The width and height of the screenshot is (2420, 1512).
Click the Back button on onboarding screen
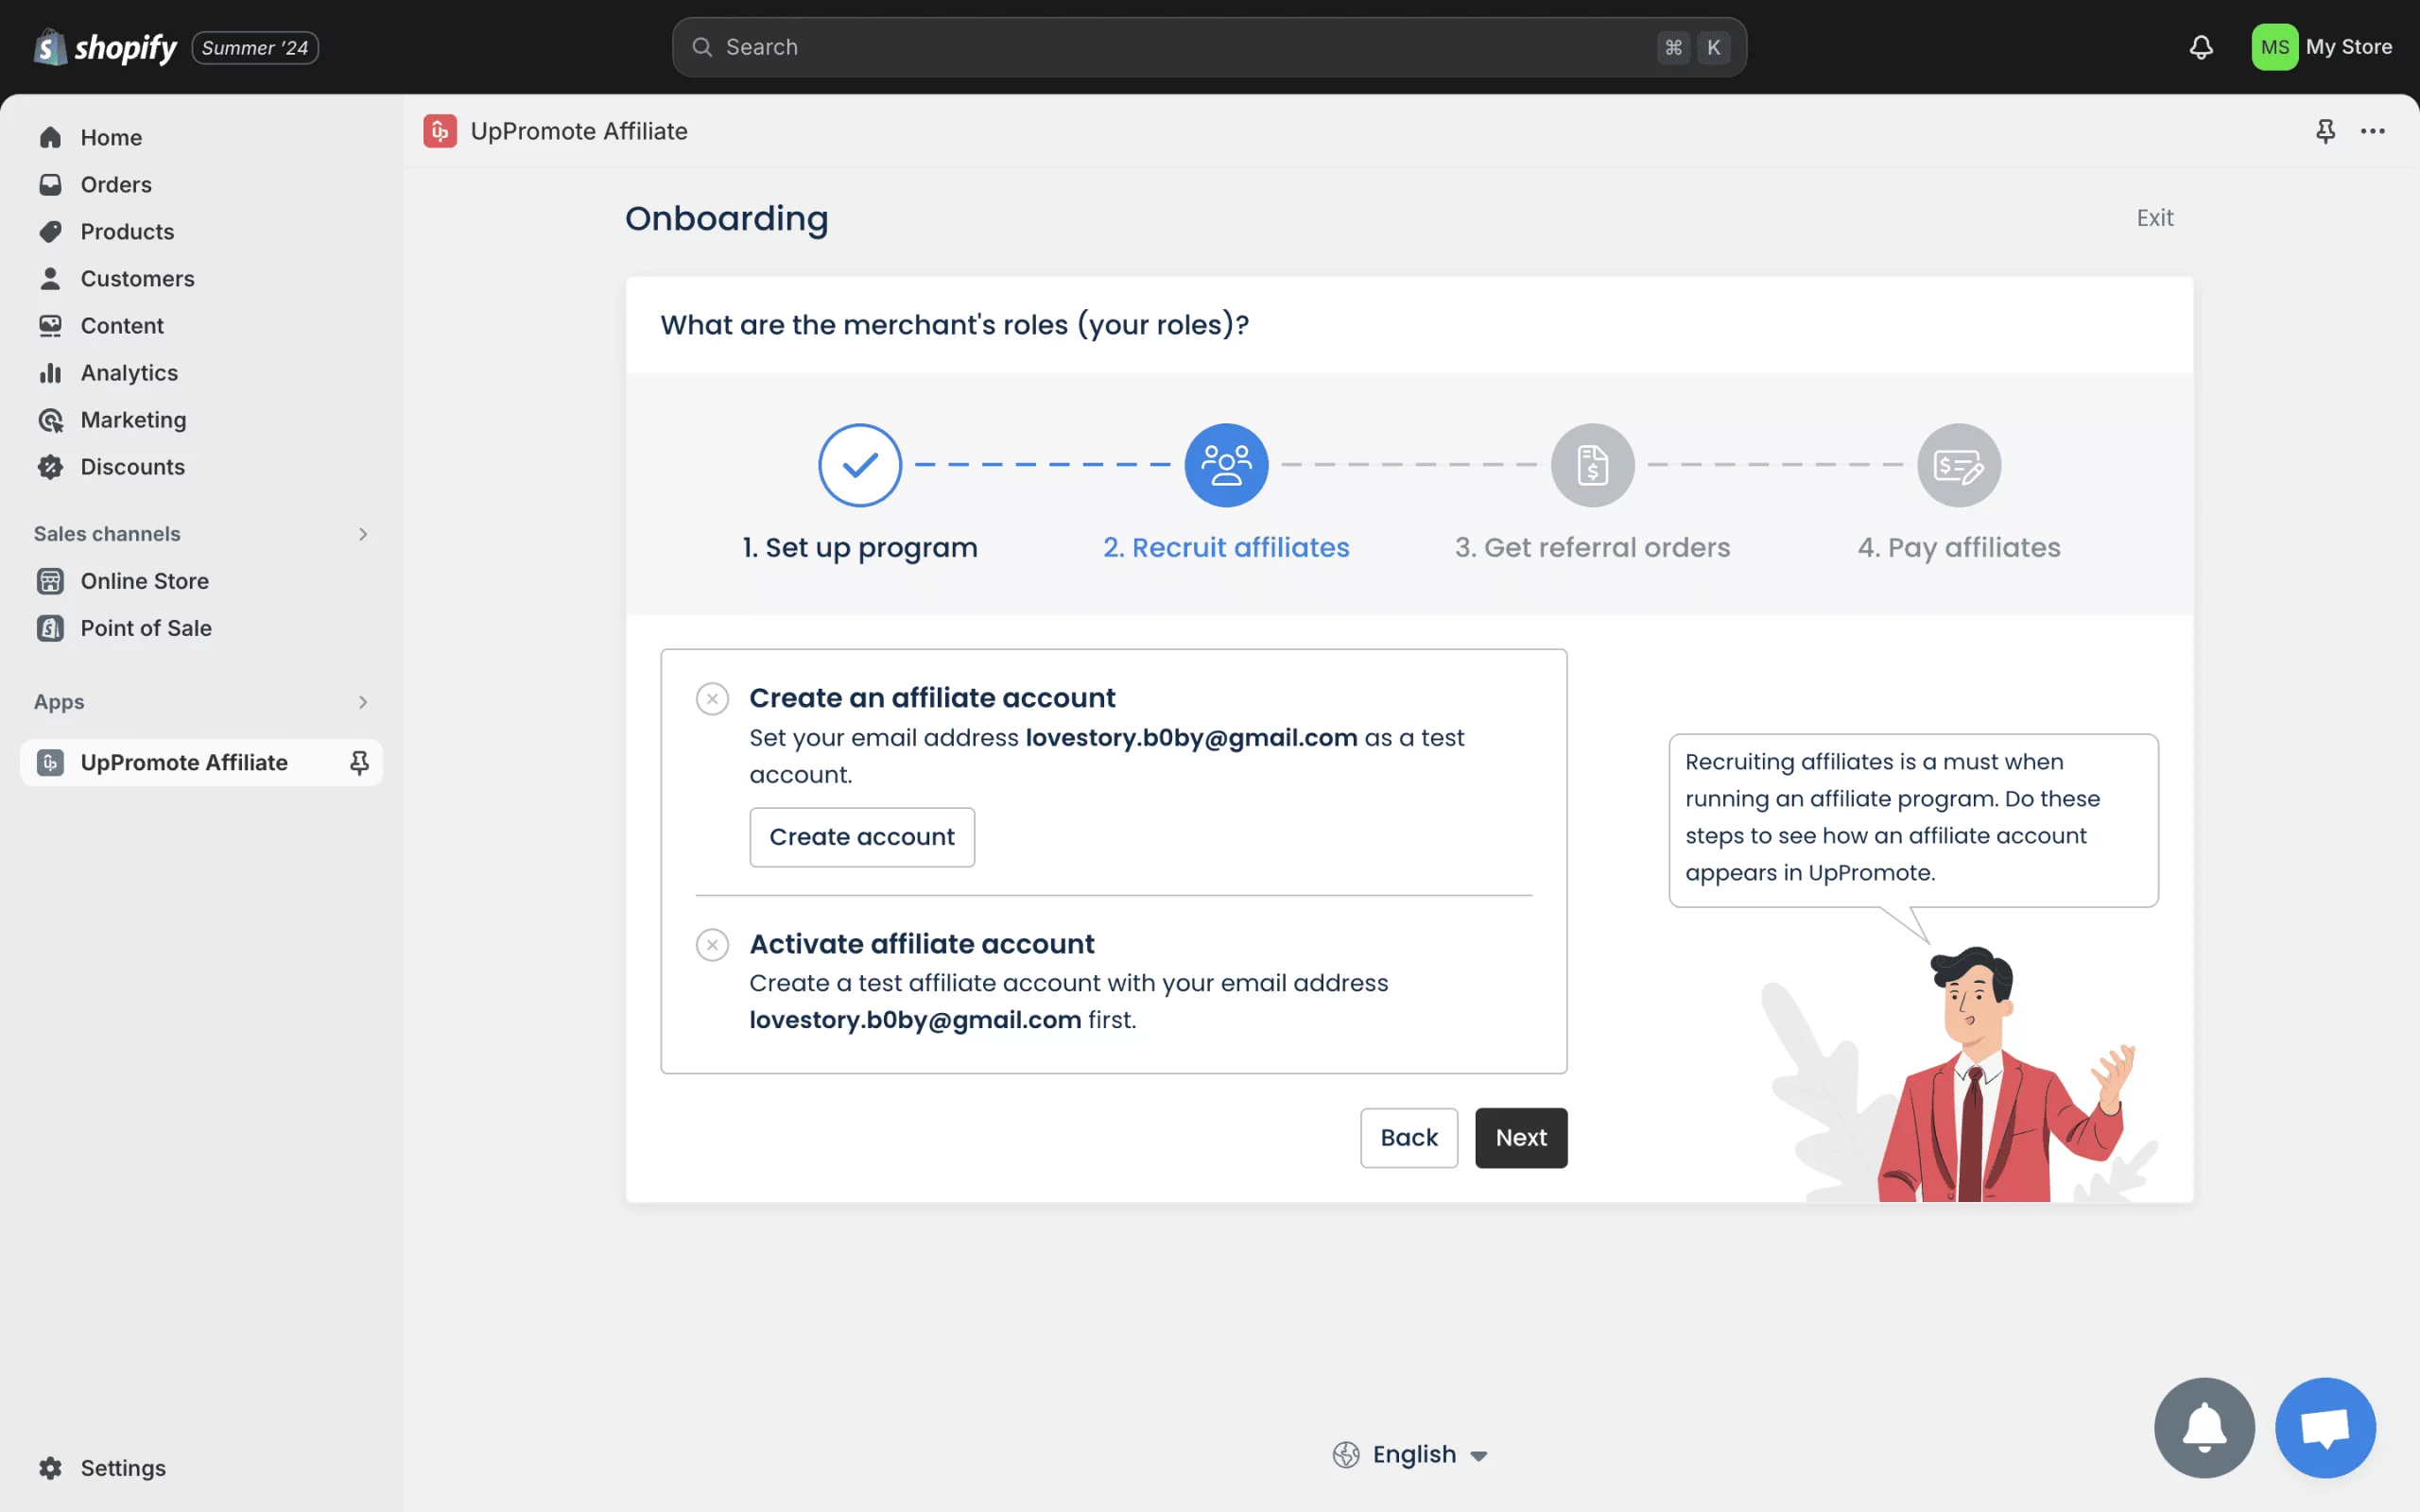(1408, 1136)
